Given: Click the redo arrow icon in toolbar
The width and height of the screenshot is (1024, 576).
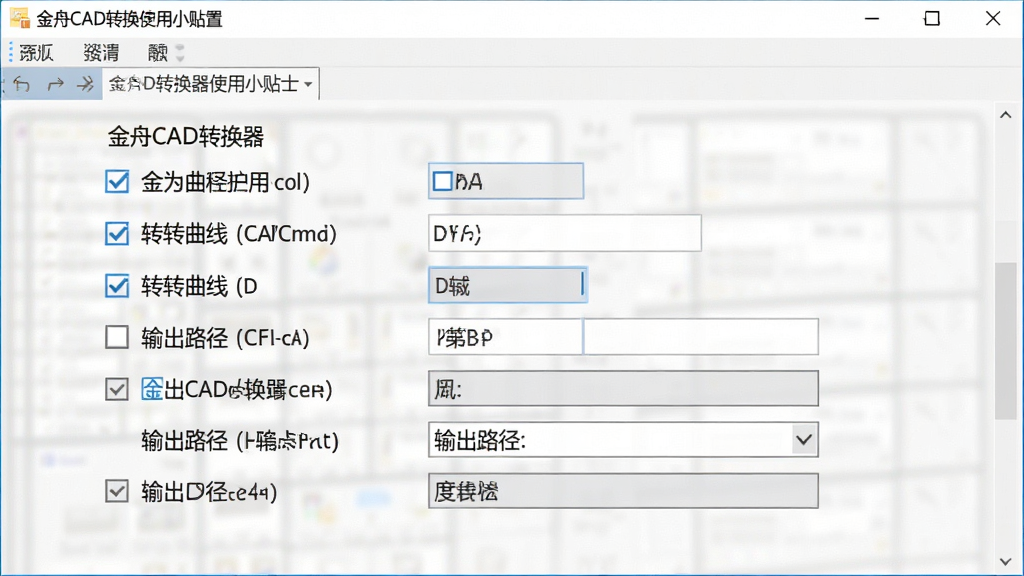Looking at the screenshot, I should point(56,84).
